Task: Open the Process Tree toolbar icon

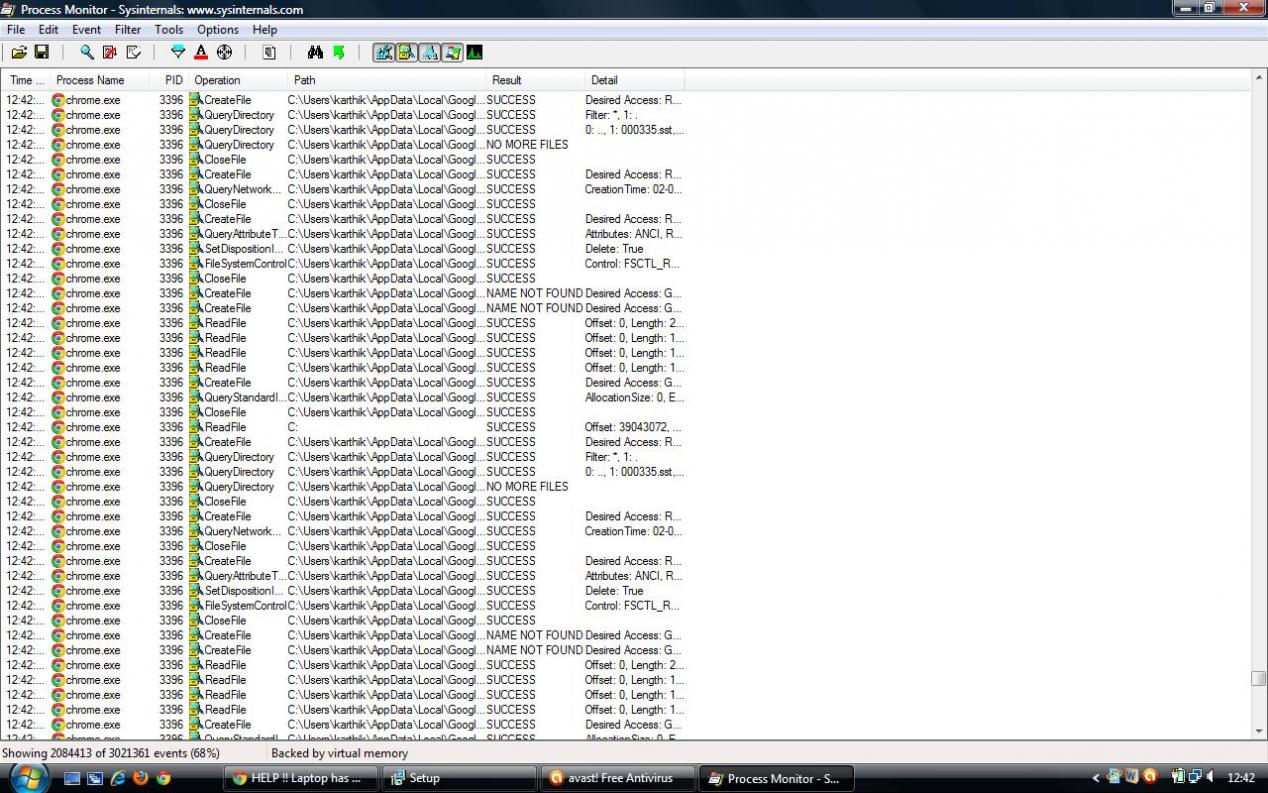Action: coord(269,53)
